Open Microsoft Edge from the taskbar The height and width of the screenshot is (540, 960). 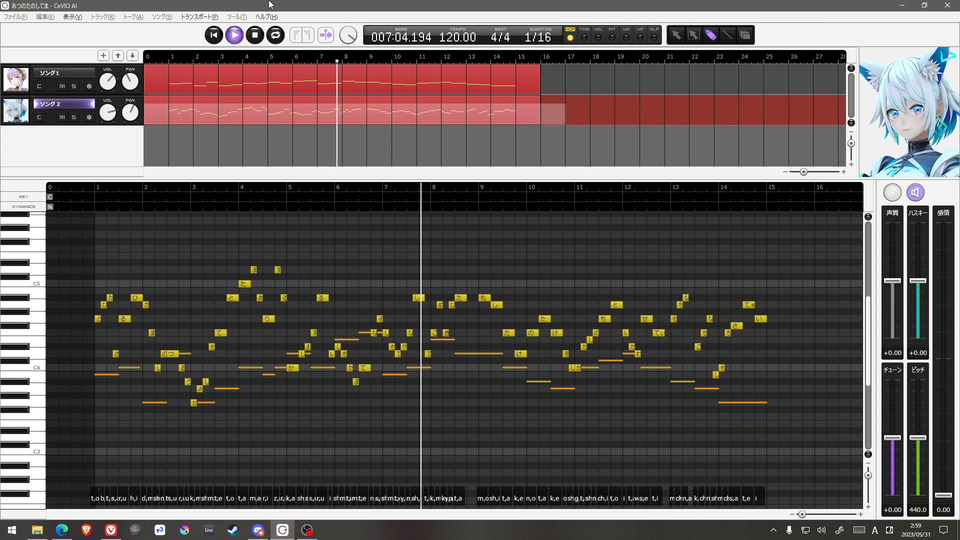pos(62,530)
